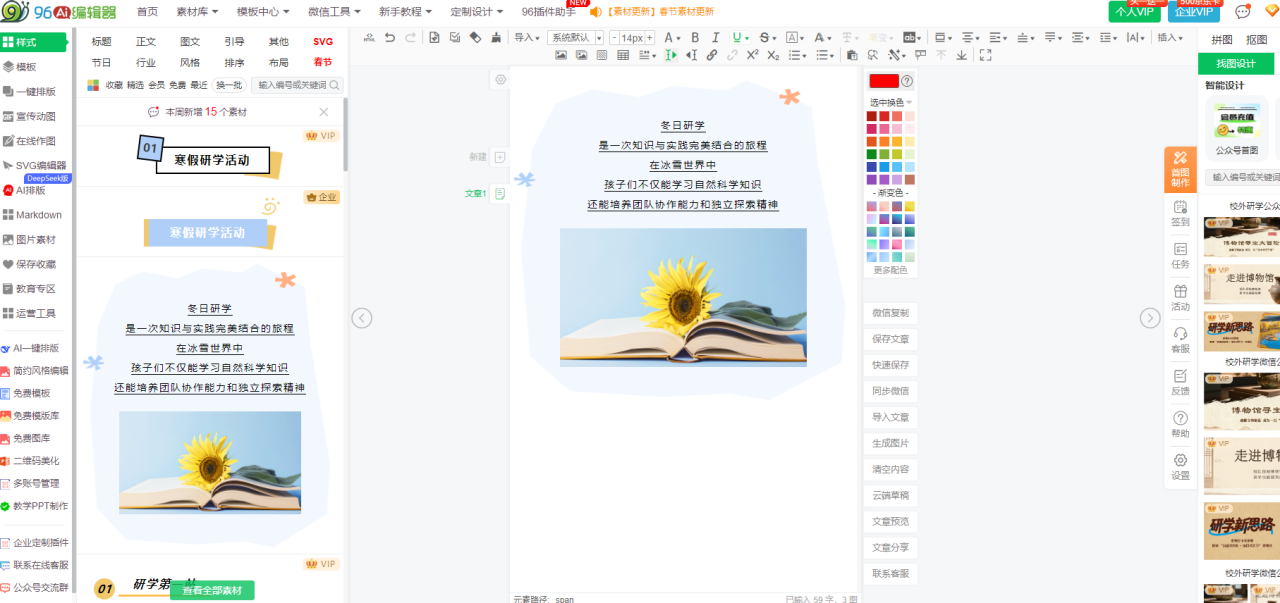Image resolution: width=1280 pixels, height=603 pixels.
Task: Click the Bold formatting icon
Action: click(x=694, y=38)
